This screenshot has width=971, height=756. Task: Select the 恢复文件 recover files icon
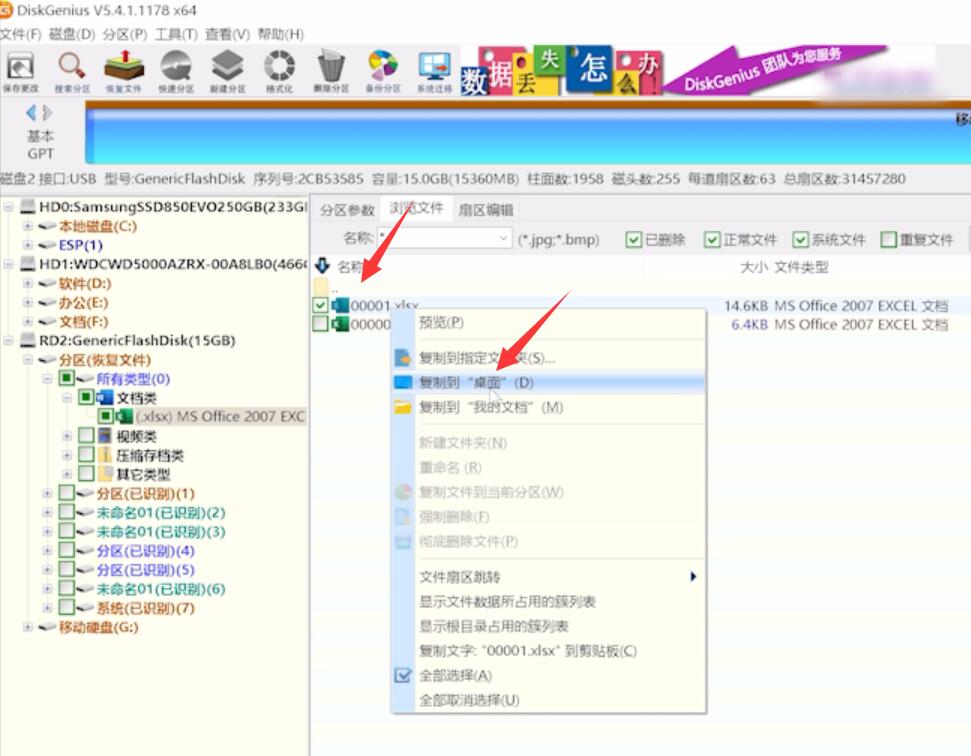pyautogui.click(x=123, y=70)
